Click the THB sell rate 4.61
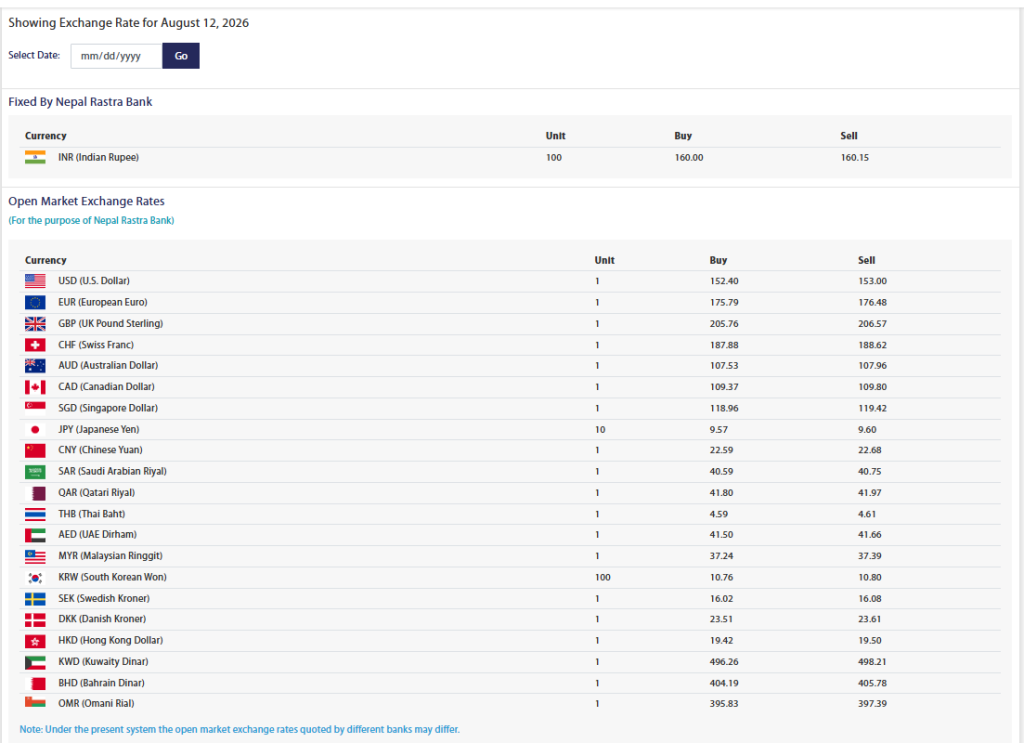 tap(867, 514)
